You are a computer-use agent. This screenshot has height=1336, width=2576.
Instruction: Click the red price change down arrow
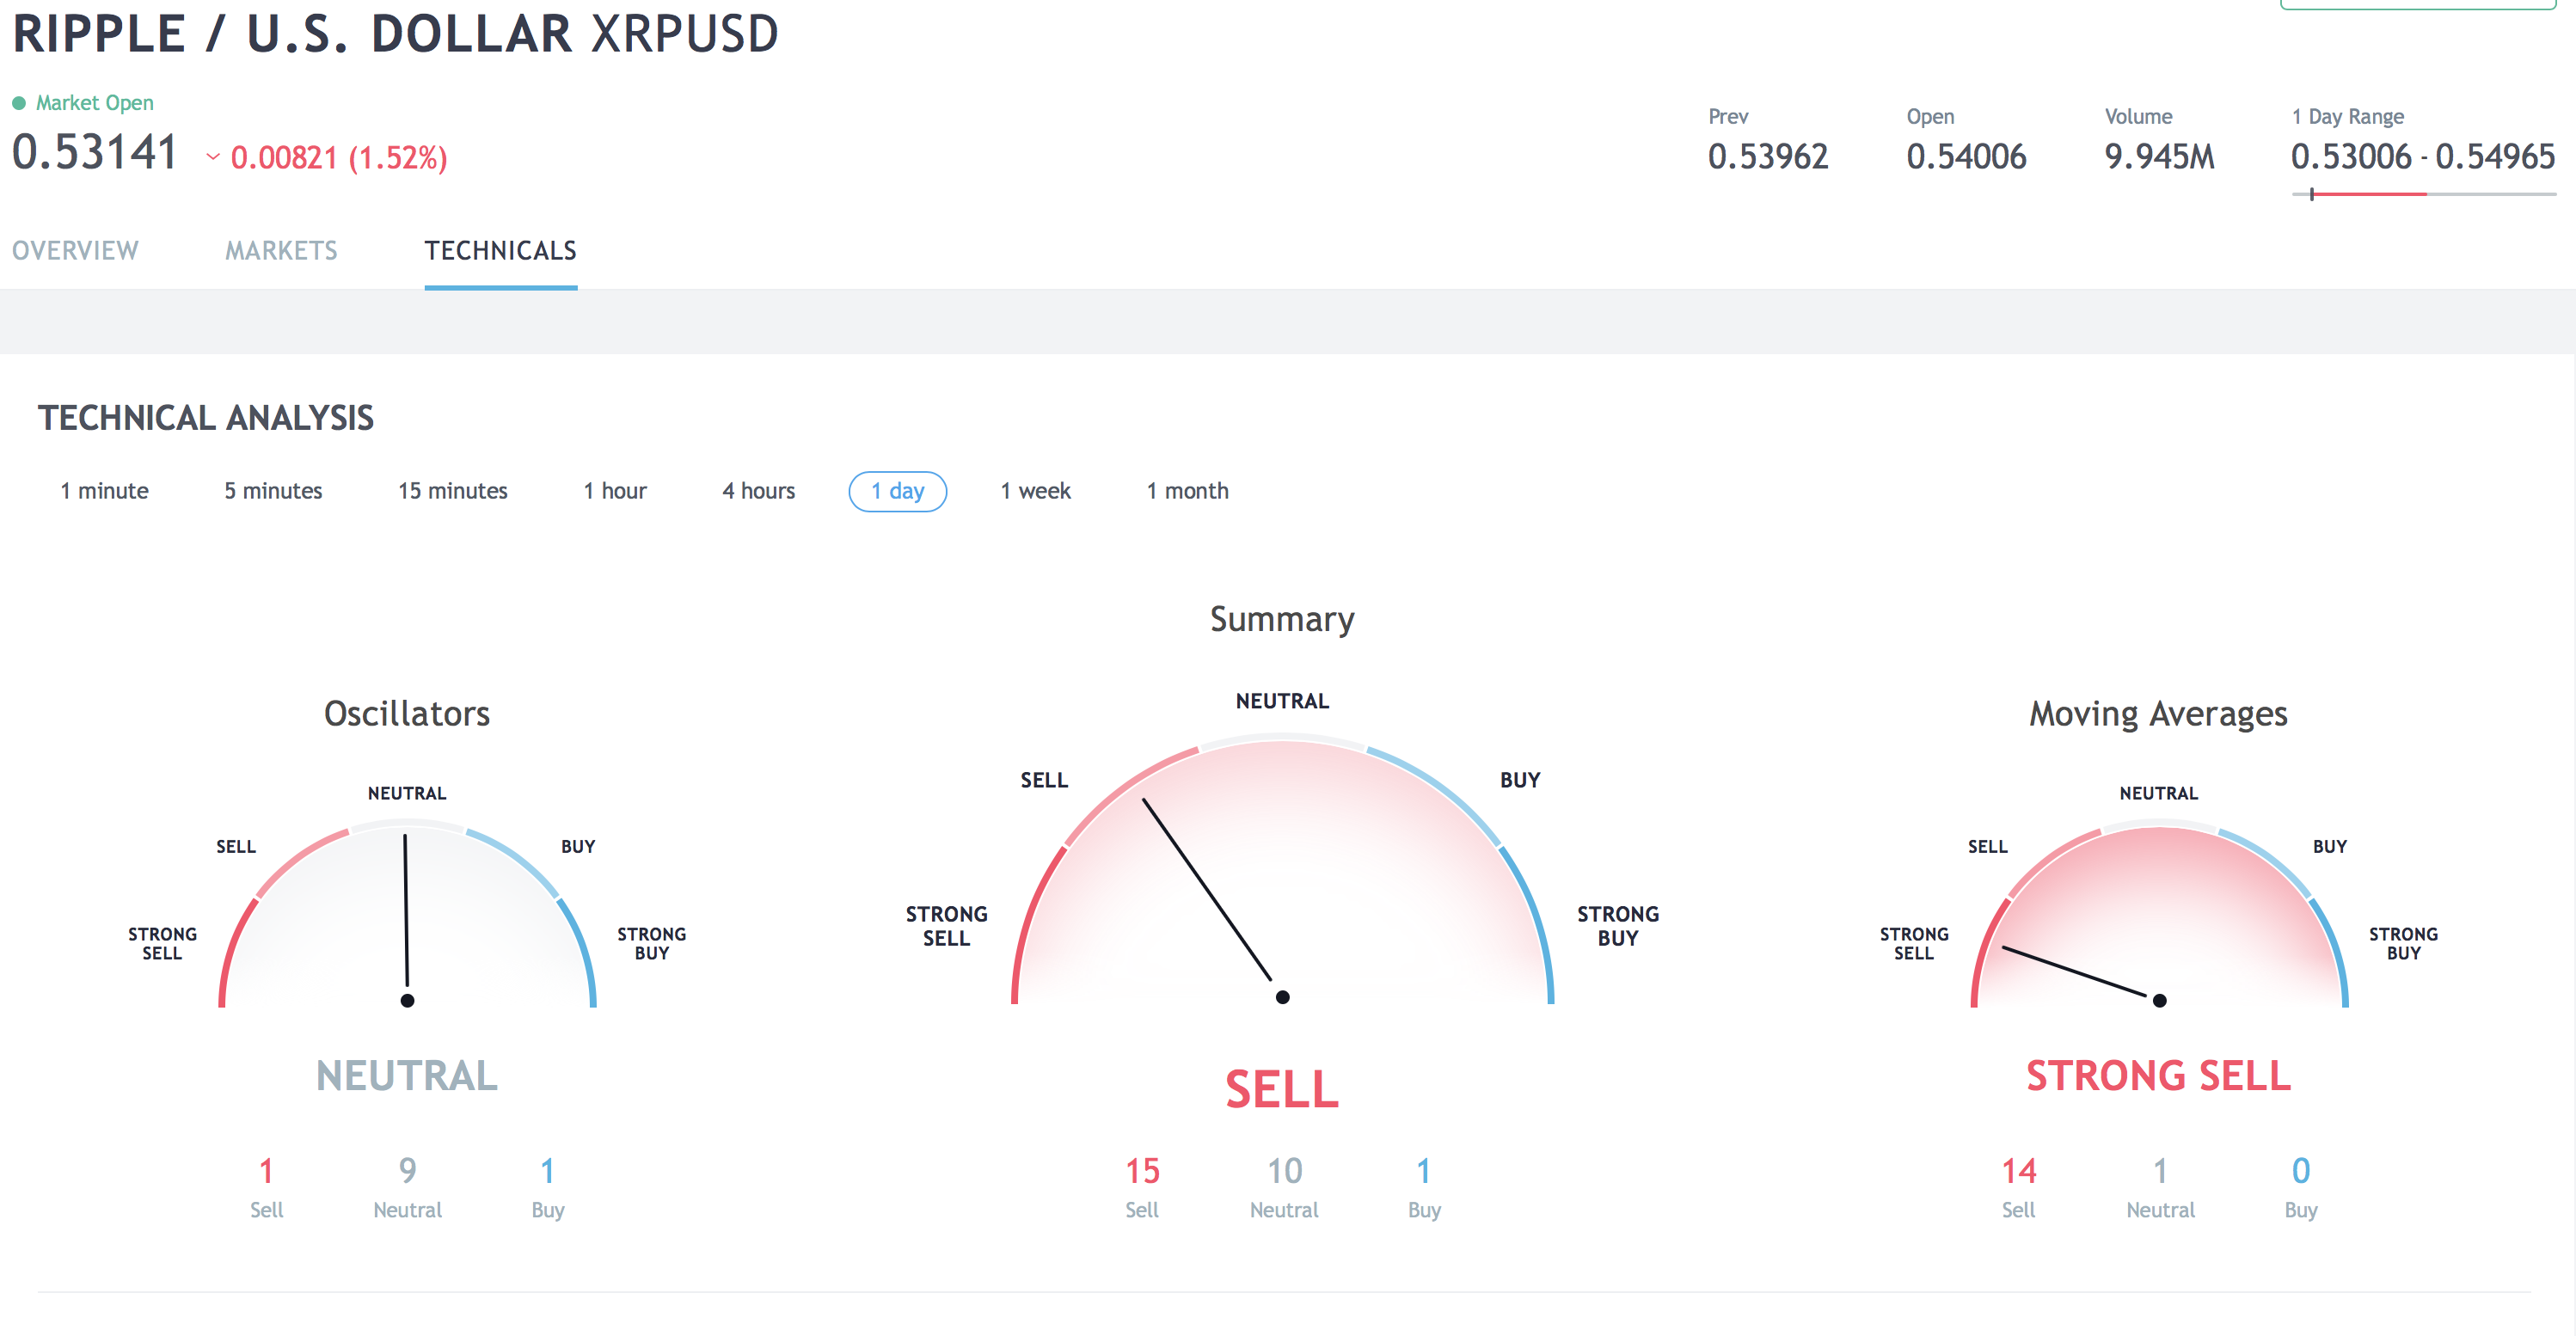[213, 157]
